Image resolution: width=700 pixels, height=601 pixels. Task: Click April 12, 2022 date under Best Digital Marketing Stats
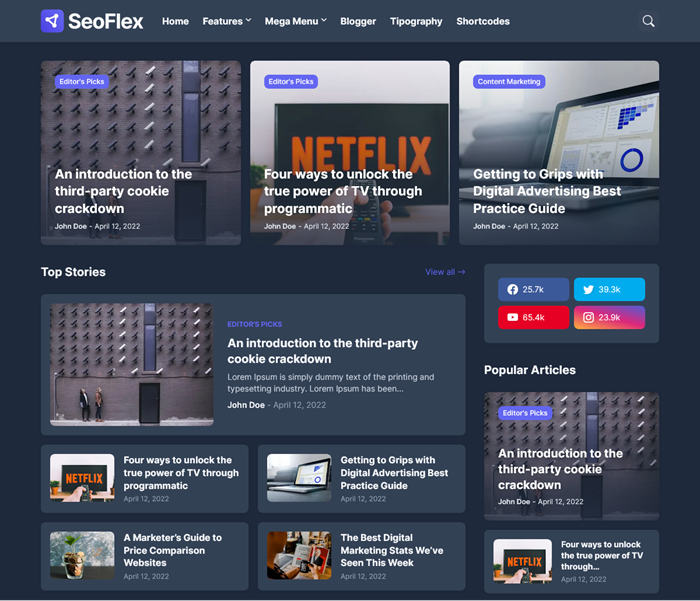(x=363, y=576)
